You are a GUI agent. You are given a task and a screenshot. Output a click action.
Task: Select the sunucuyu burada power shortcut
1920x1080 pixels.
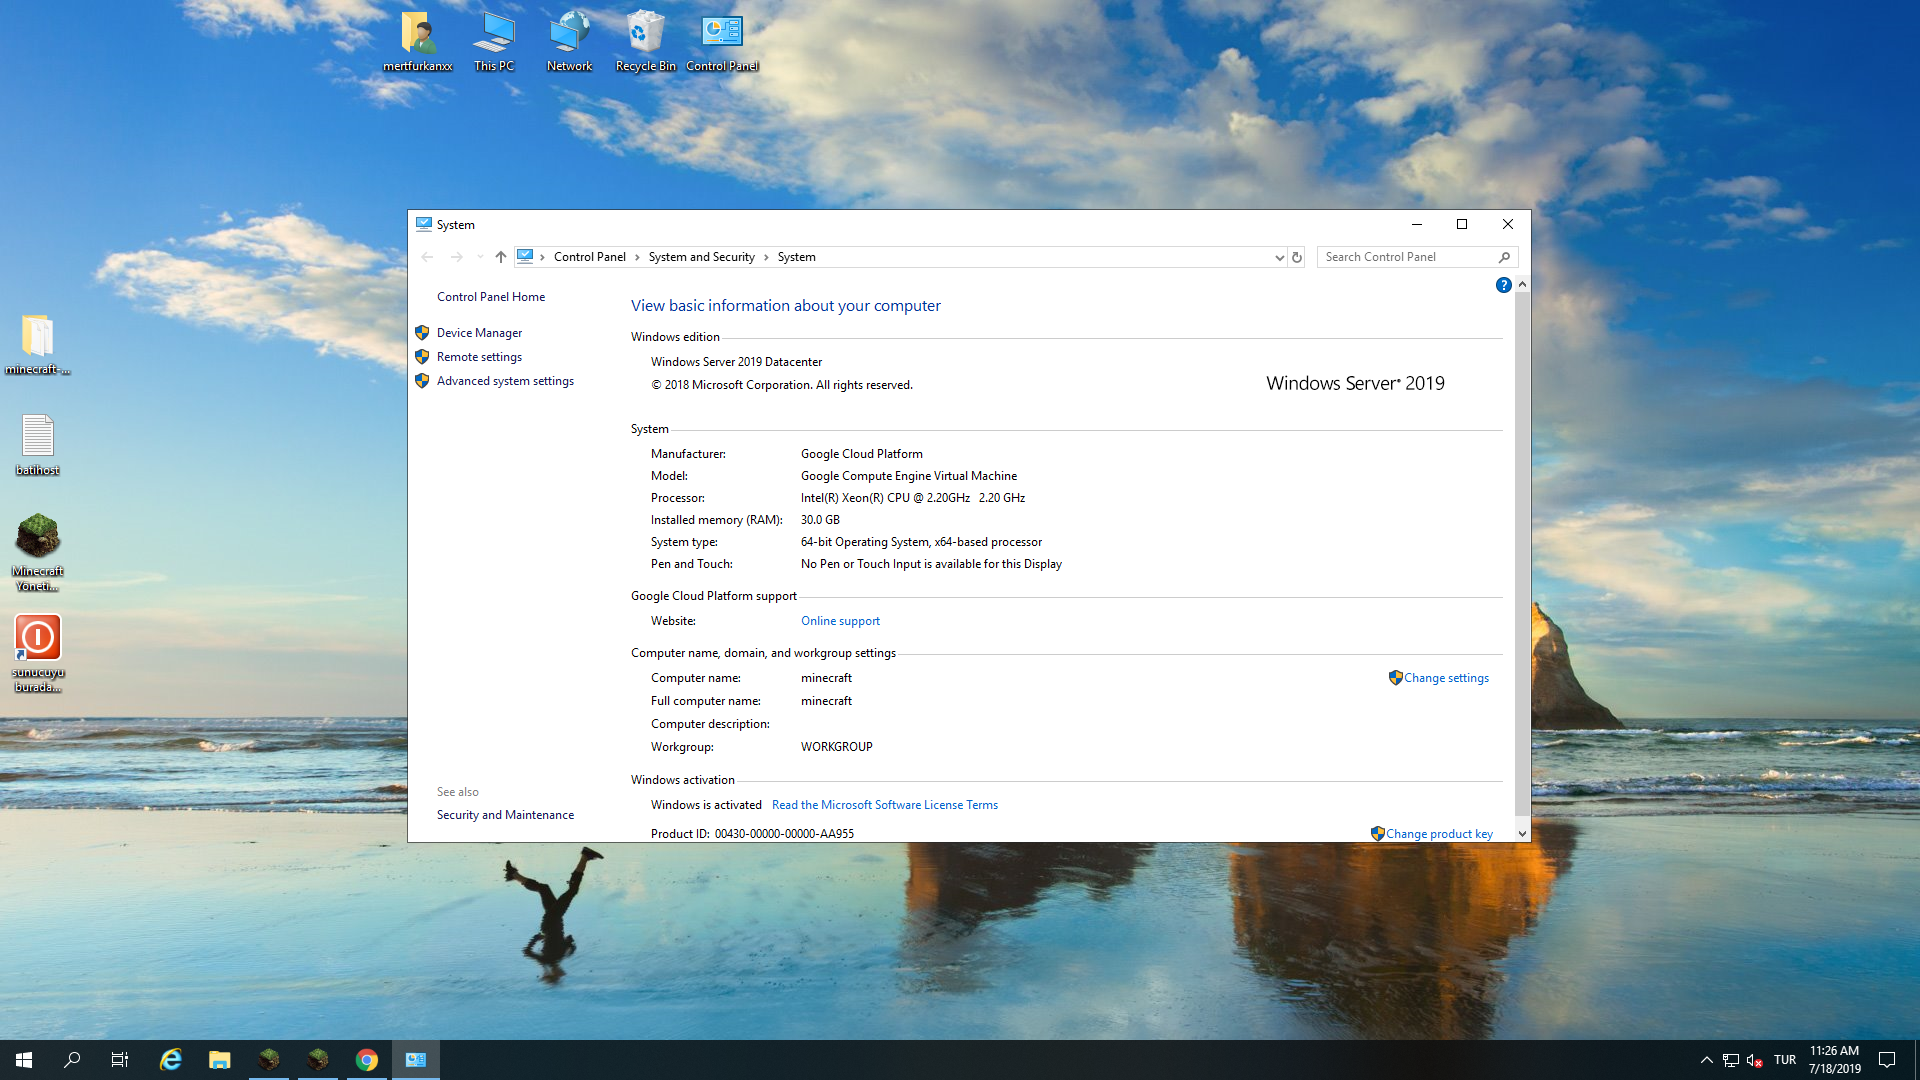38,654
